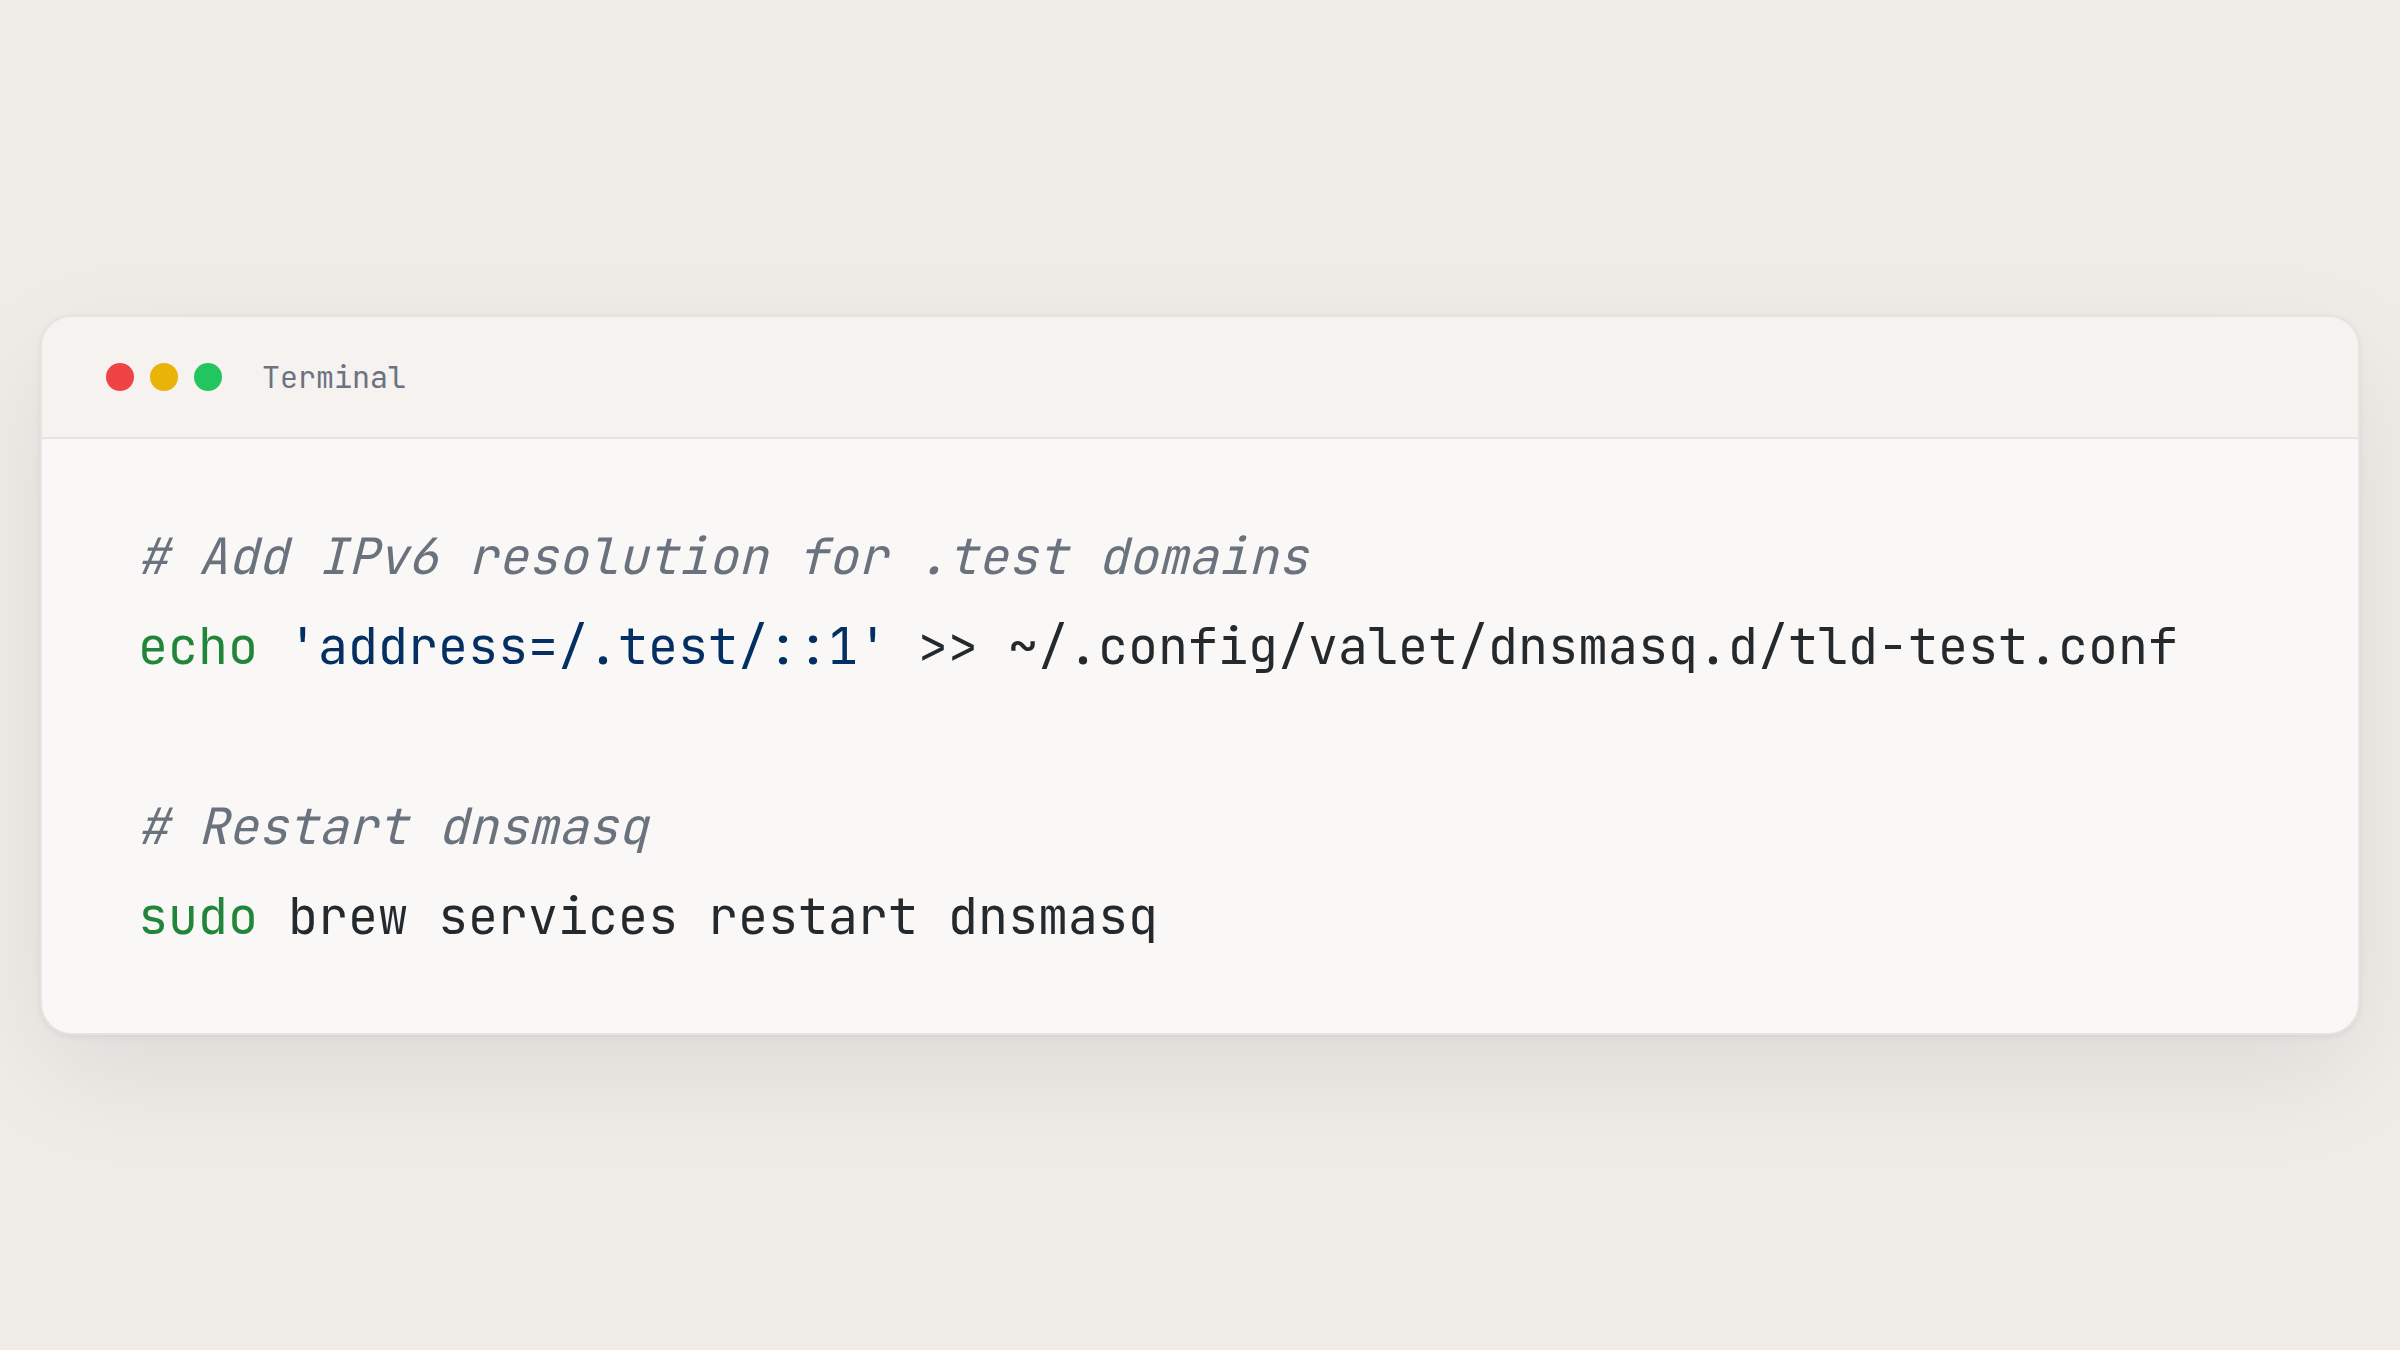Click dnsmasq at end of sudo command
This screenshot has height=1350, width=2400.
click(x=1052, y=917)
